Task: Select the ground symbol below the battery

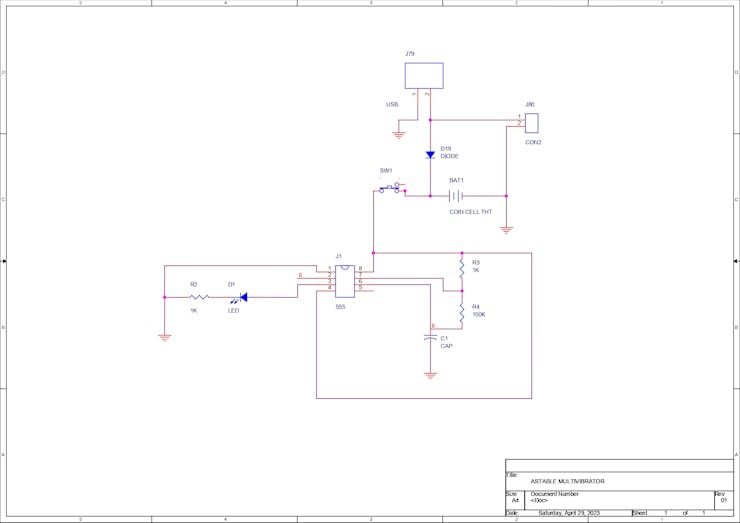Action: click(506, 230)
